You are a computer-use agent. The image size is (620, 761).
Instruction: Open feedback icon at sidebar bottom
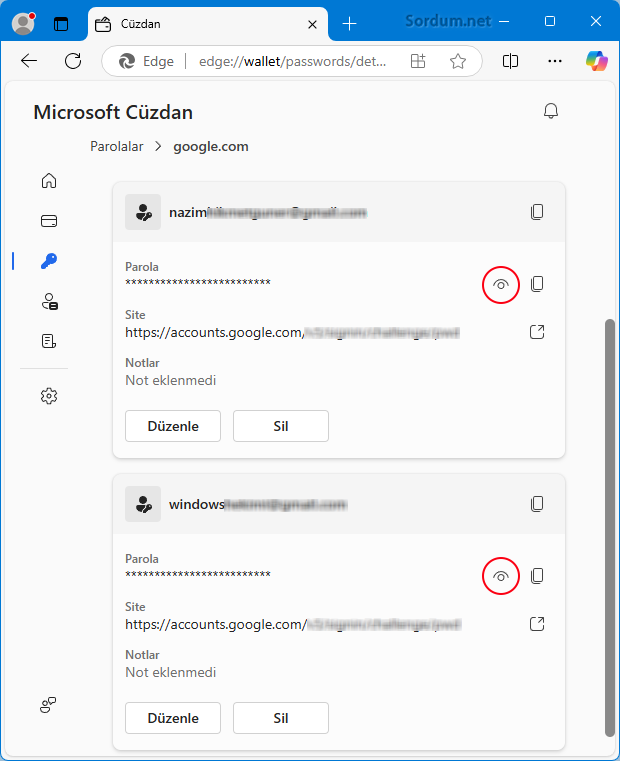point(48,705)
